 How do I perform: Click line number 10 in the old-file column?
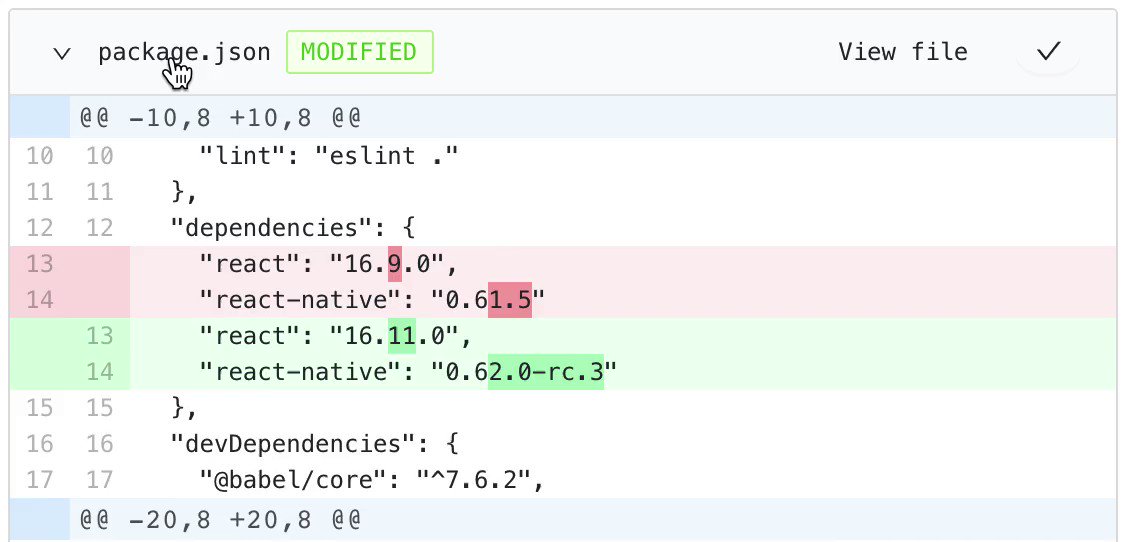[39, 156]
